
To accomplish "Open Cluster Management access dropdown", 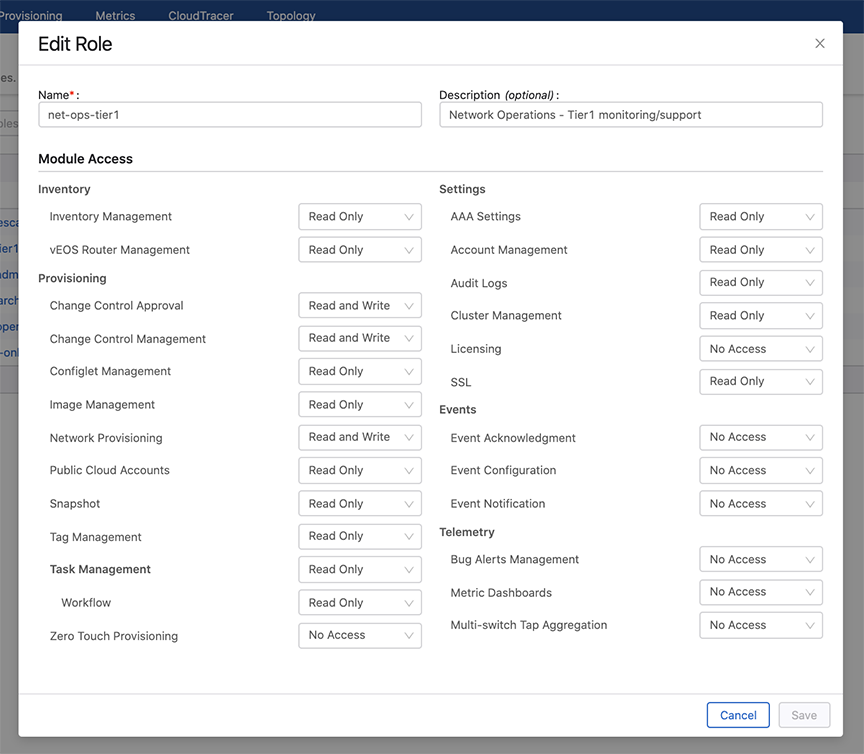I will (761, 316).
